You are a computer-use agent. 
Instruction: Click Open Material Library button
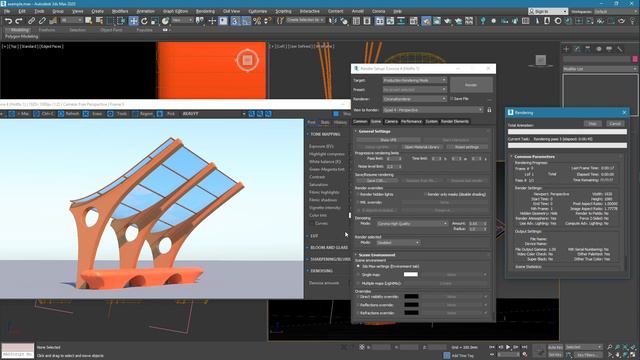pyautogui.click(x=422, y=147)
